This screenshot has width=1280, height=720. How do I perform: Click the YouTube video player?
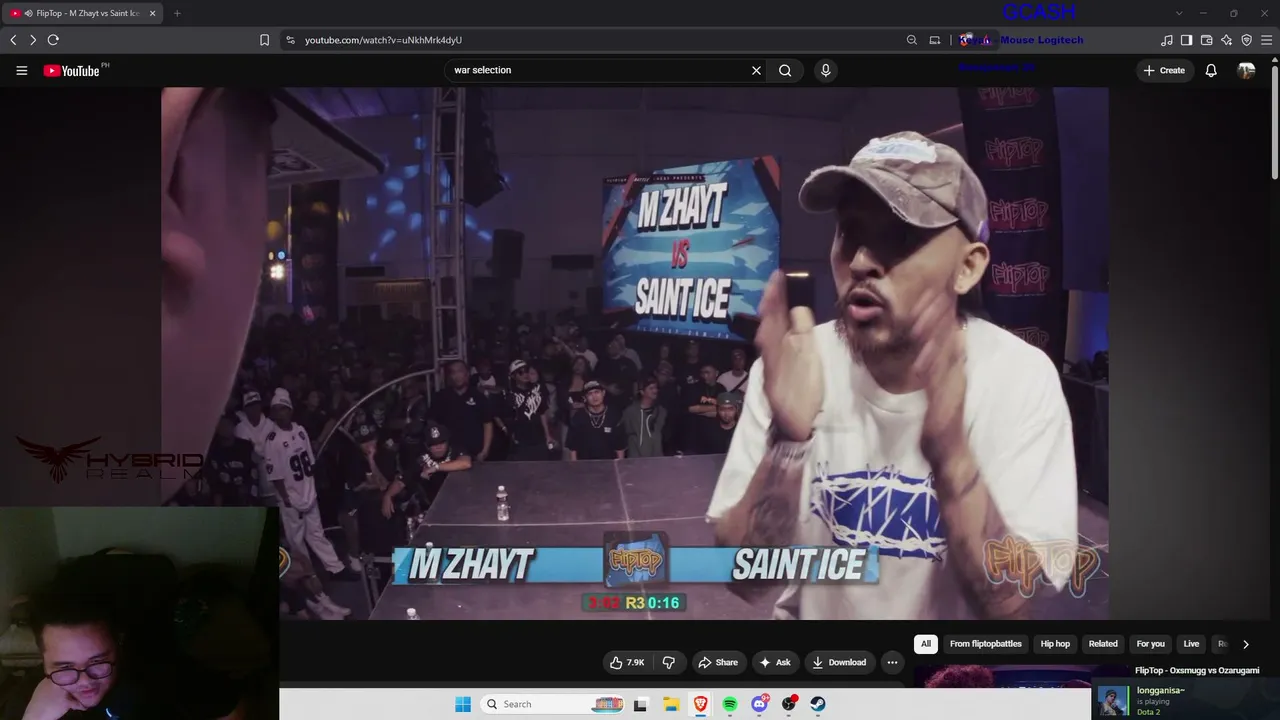(634, 353)
